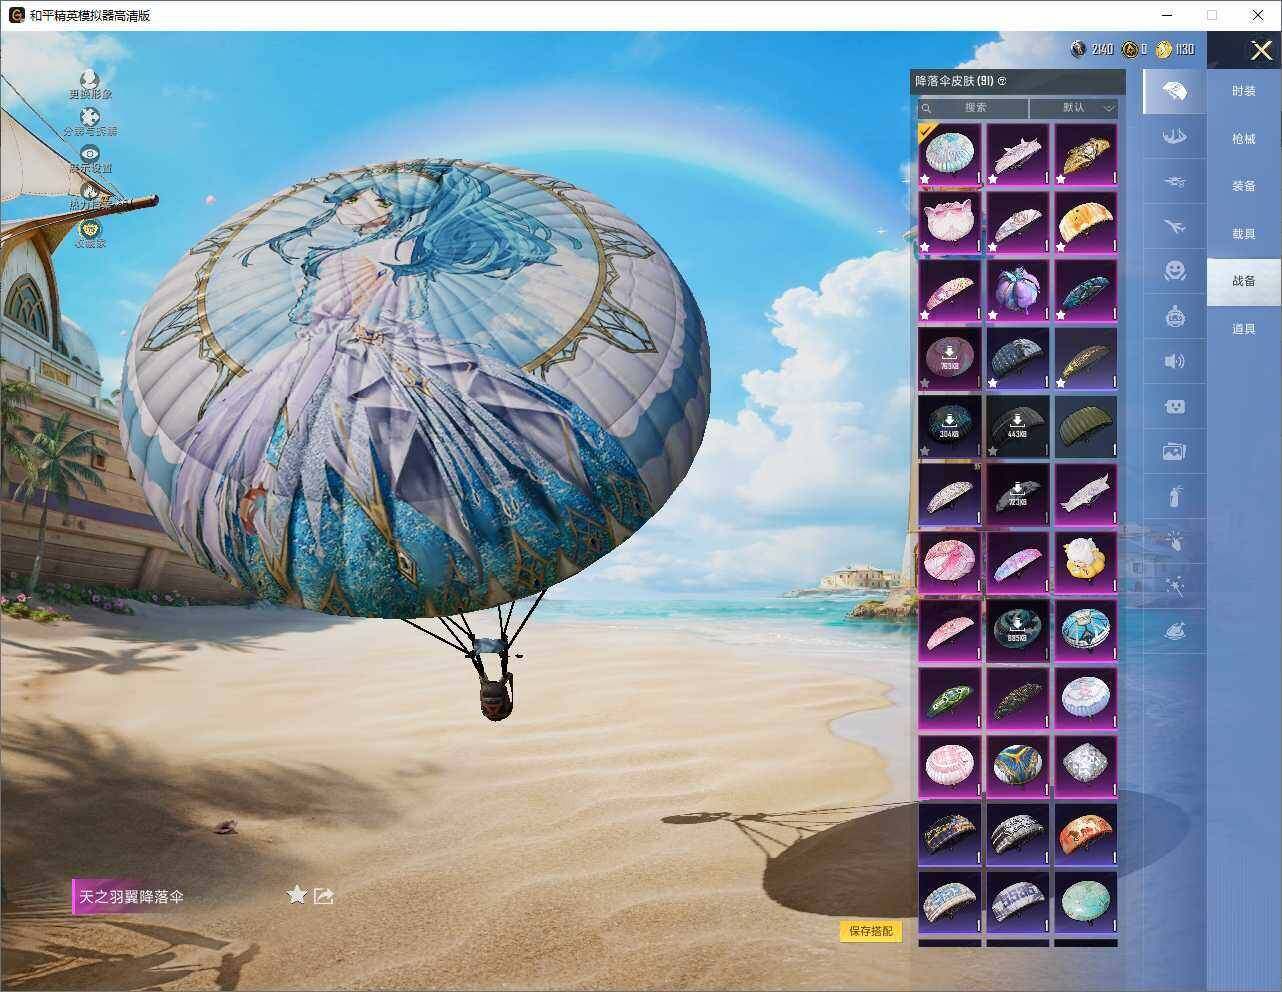Expand the 默认 sort dropdown

pyautogui.click(x=1074, y=108)
